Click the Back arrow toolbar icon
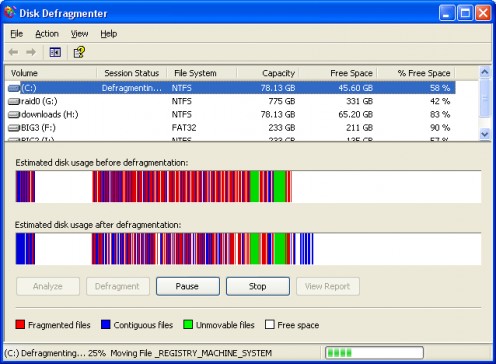Image resolution: width=496 pixels, height=364 pixels. click(13, 52)
